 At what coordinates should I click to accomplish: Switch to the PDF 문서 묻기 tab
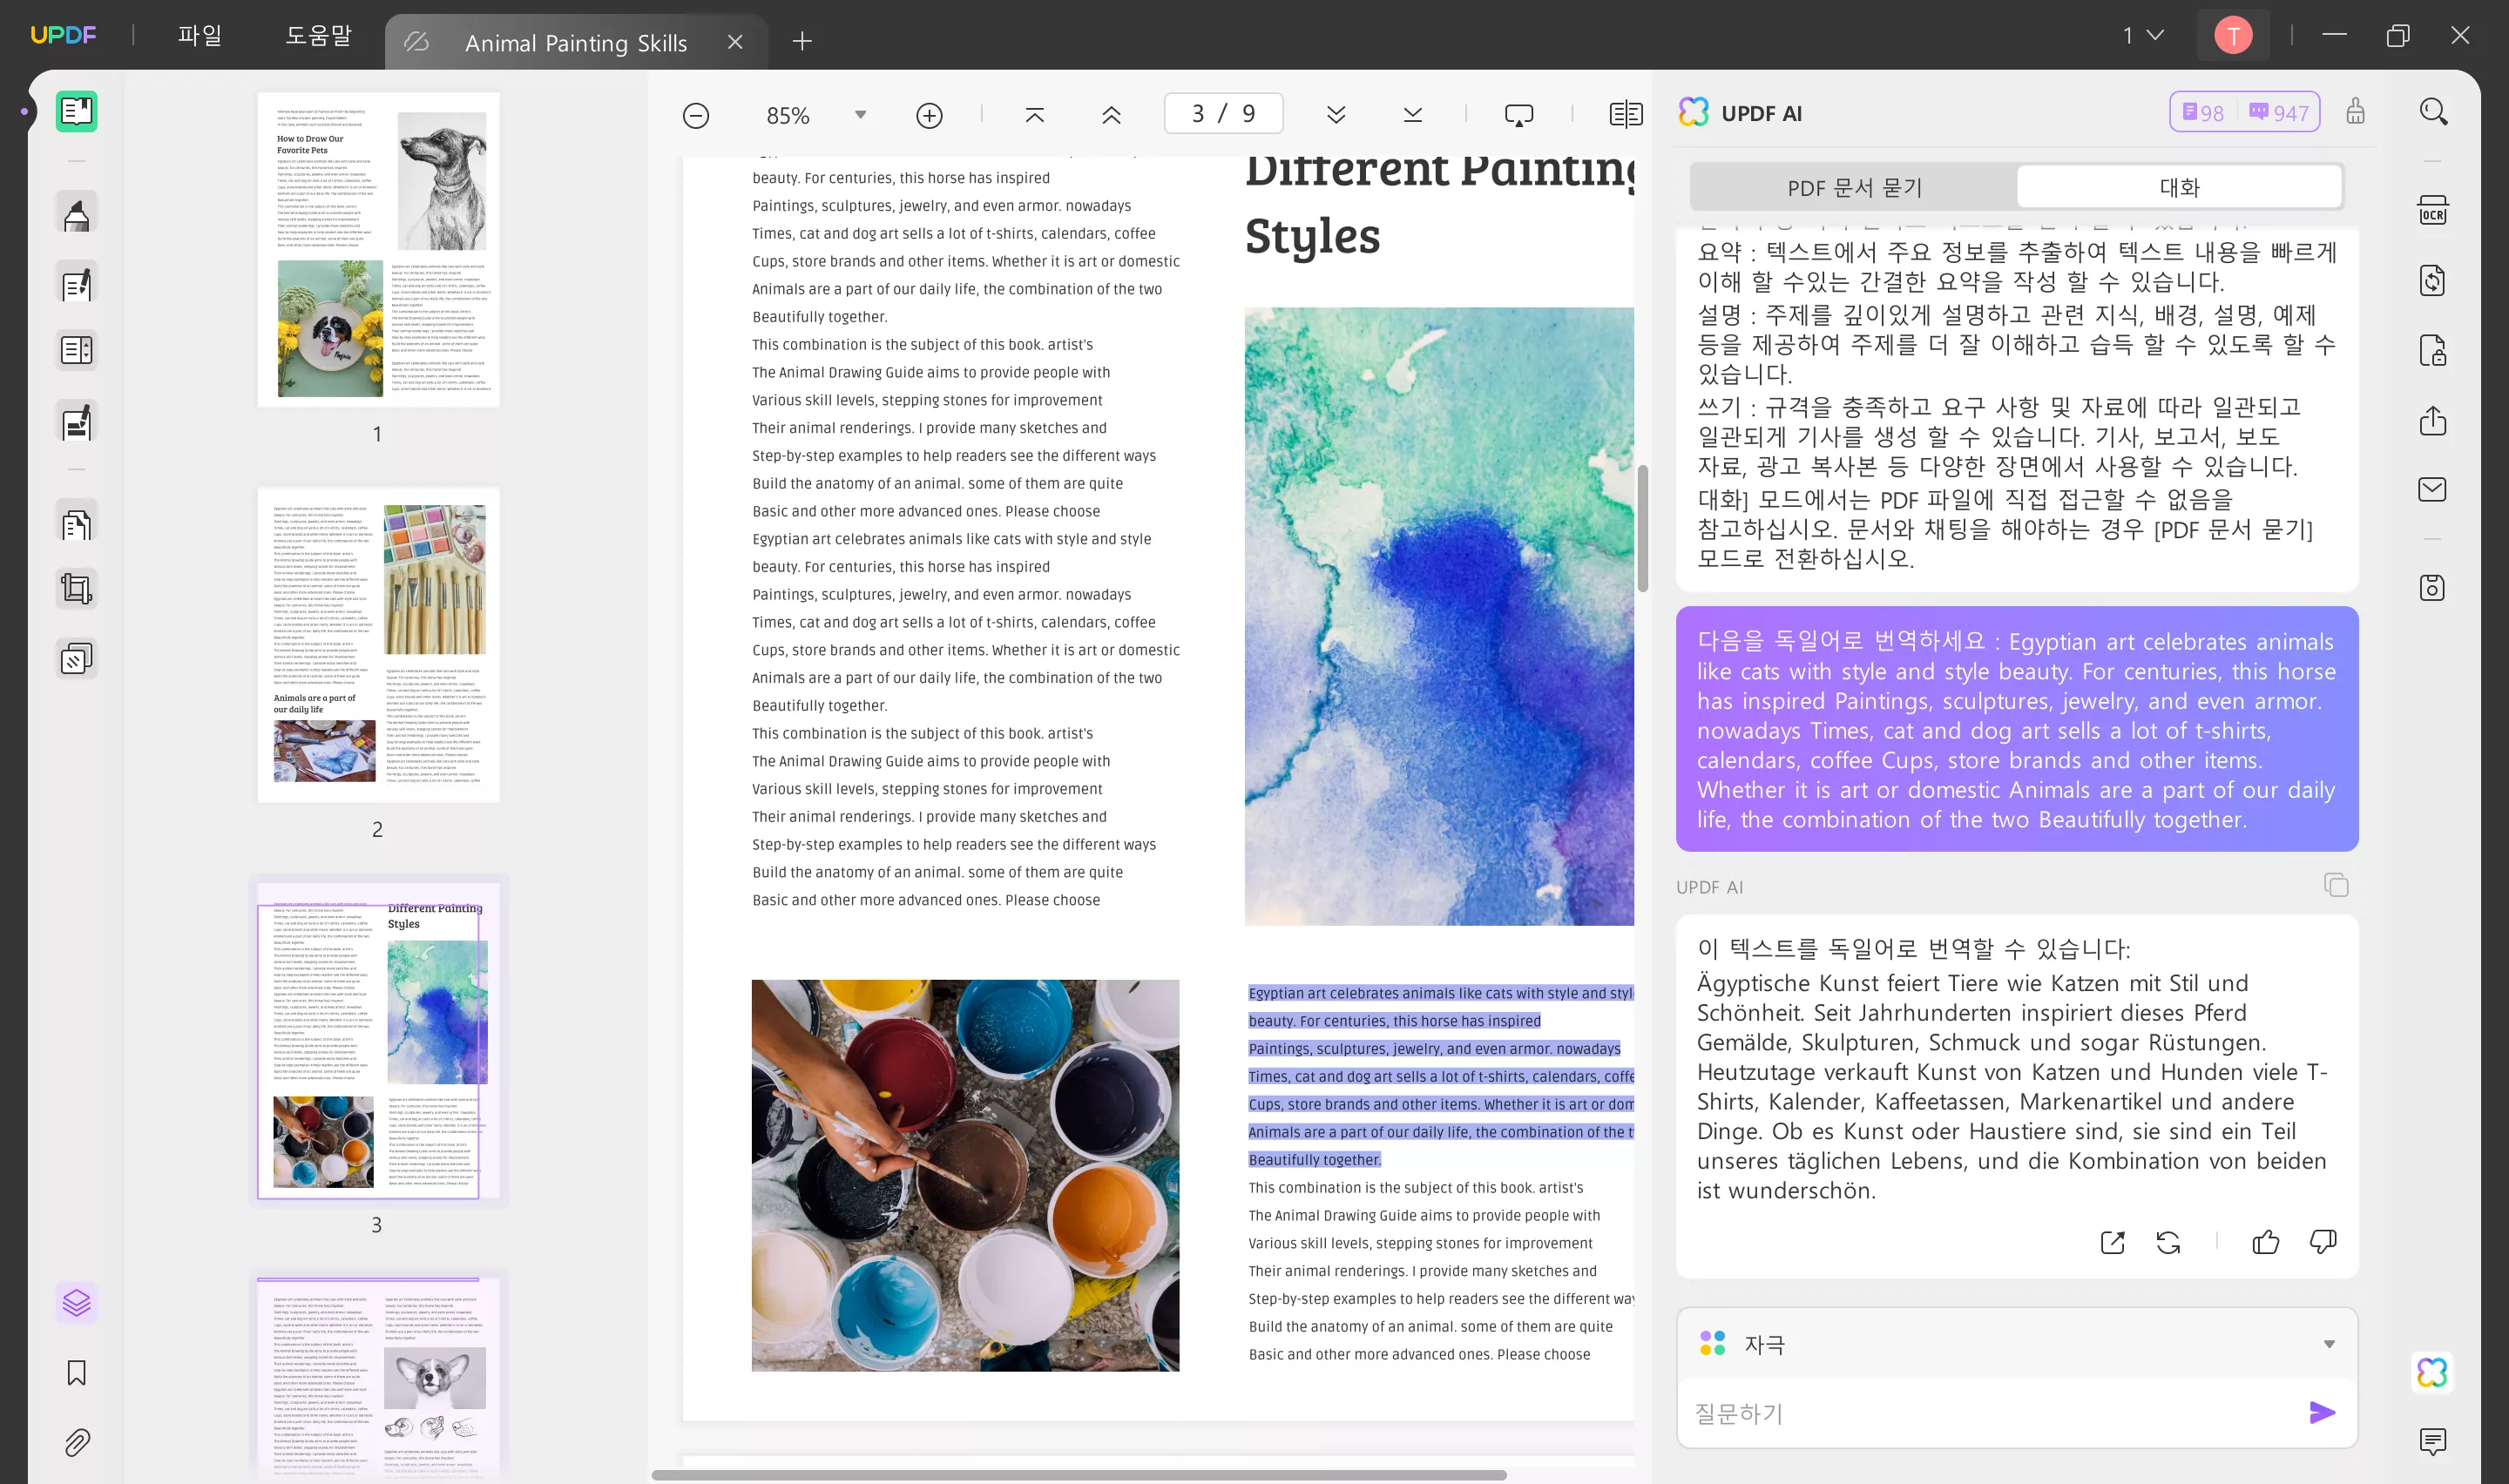[1854, 187]
